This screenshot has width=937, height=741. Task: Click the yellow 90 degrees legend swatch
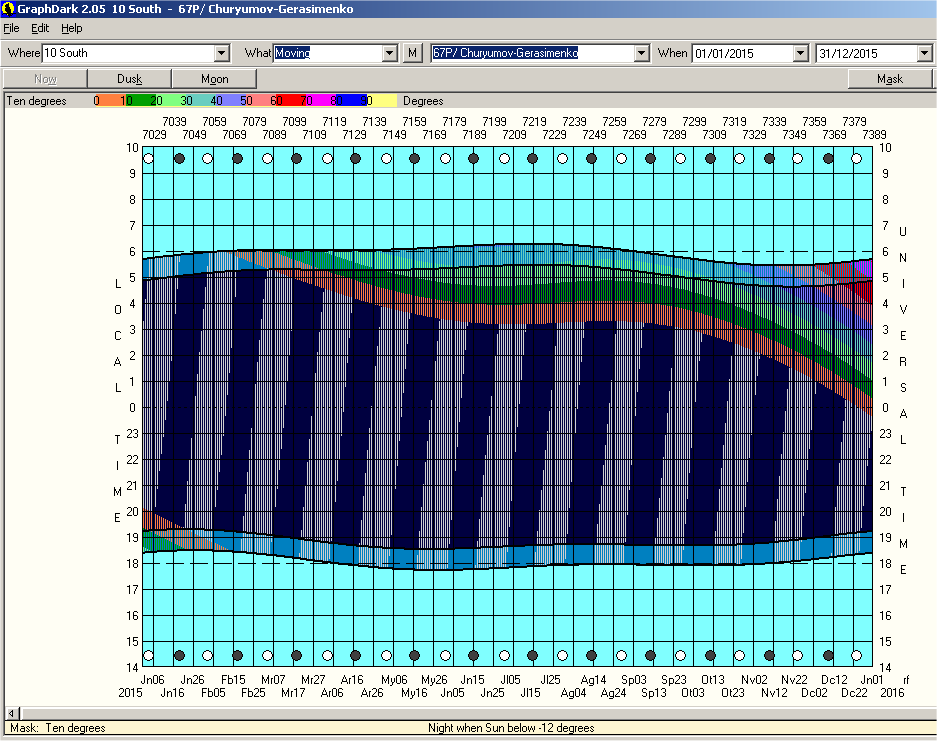coord(384,101)
